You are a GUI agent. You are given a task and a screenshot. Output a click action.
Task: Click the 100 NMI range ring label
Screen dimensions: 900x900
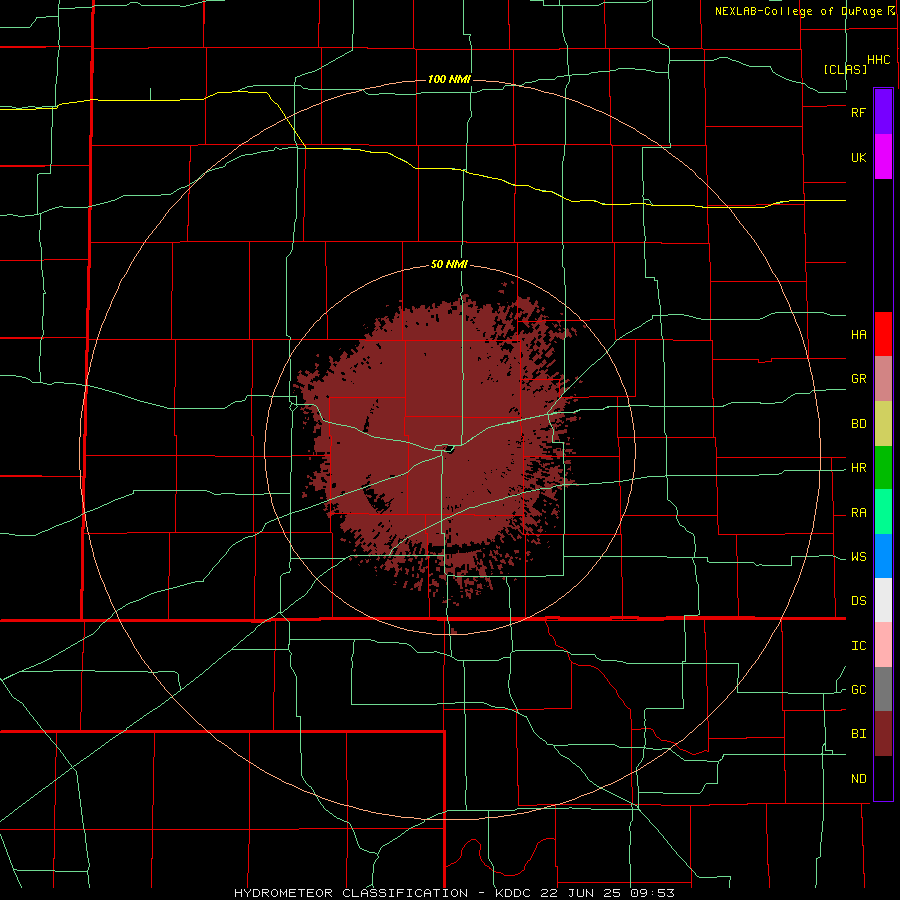pos(449,79)
